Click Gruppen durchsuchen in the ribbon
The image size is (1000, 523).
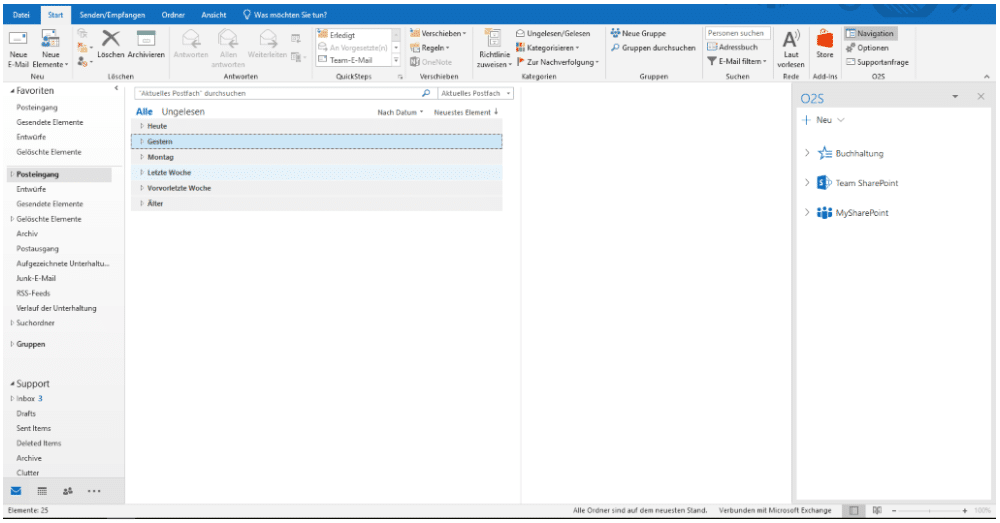(x=652, y=47)
